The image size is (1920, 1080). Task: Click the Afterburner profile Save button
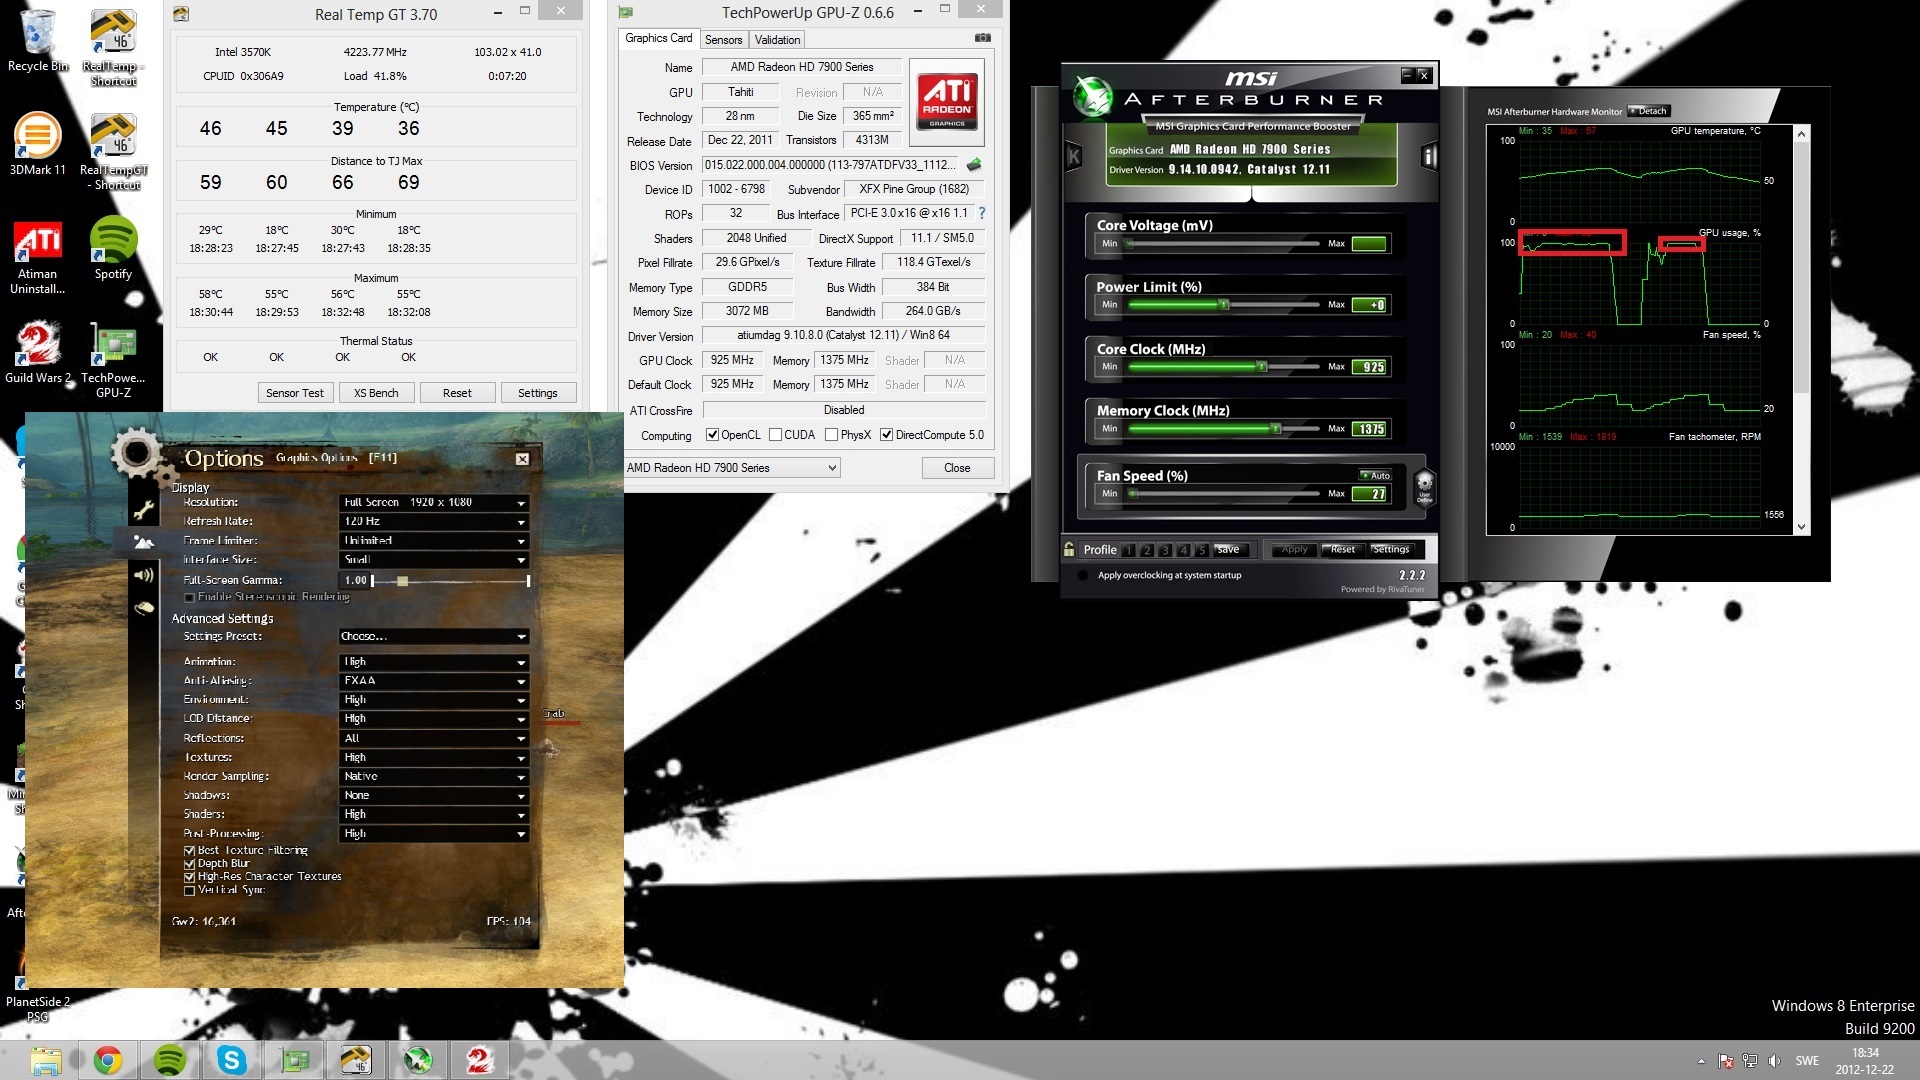pyautogui.click(x=1228, y=549)
